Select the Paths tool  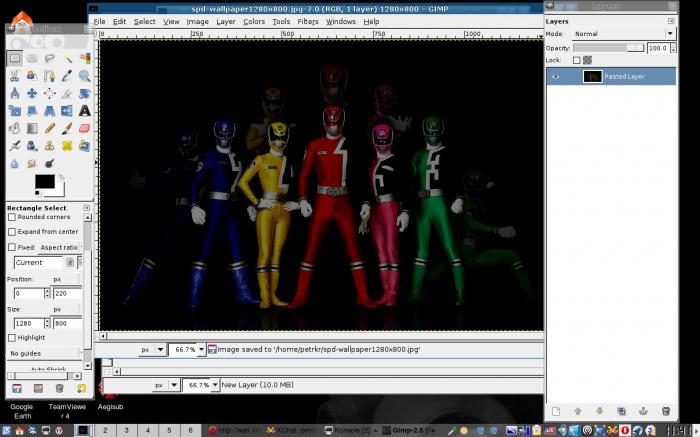[50, 75]
